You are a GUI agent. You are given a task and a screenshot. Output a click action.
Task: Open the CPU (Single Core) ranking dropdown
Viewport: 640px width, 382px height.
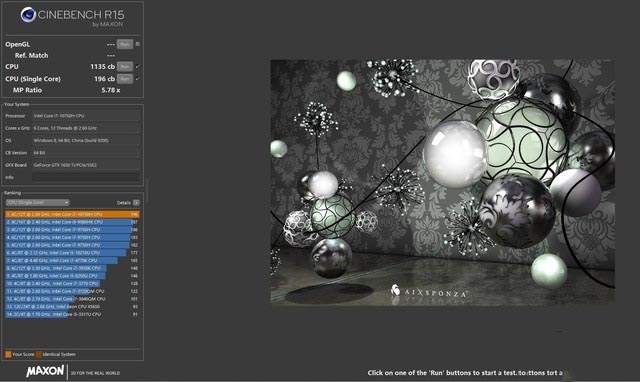(x=38, y=203)
